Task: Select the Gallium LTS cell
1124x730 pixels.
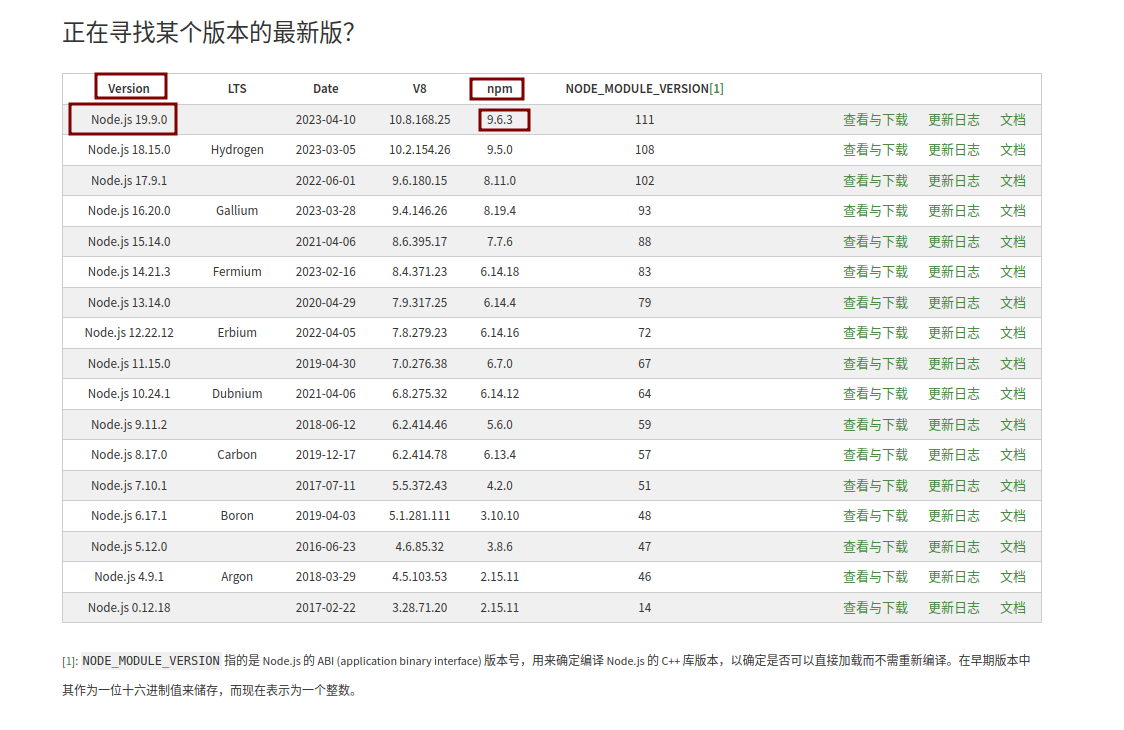Action: click(x=237, y=211)
